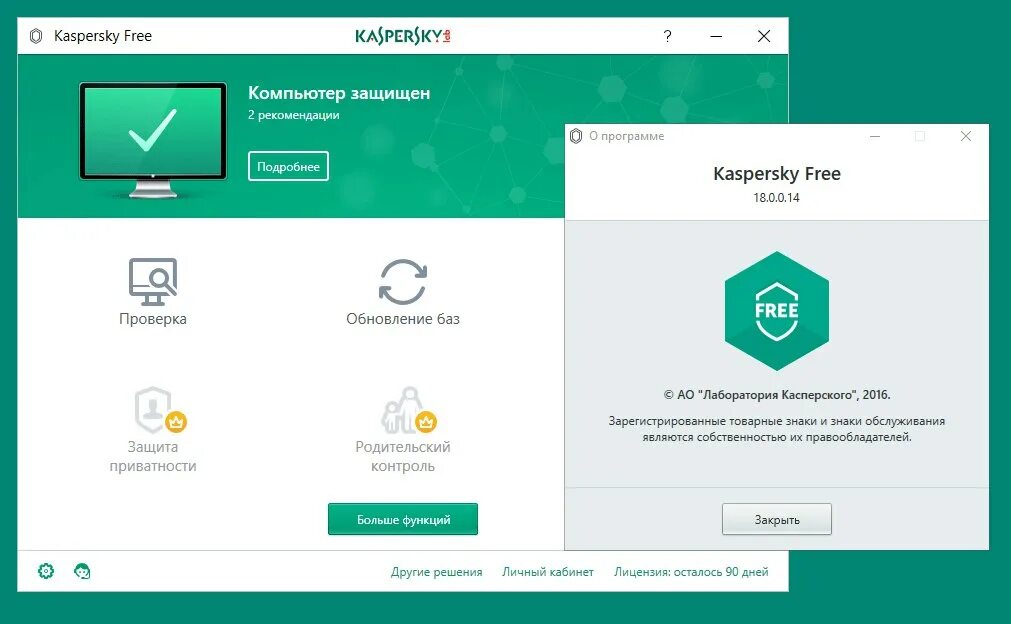Click the Kaspersky Free heading in About window
Viewport: 1011px width, 624px height.
coord(776,174)
